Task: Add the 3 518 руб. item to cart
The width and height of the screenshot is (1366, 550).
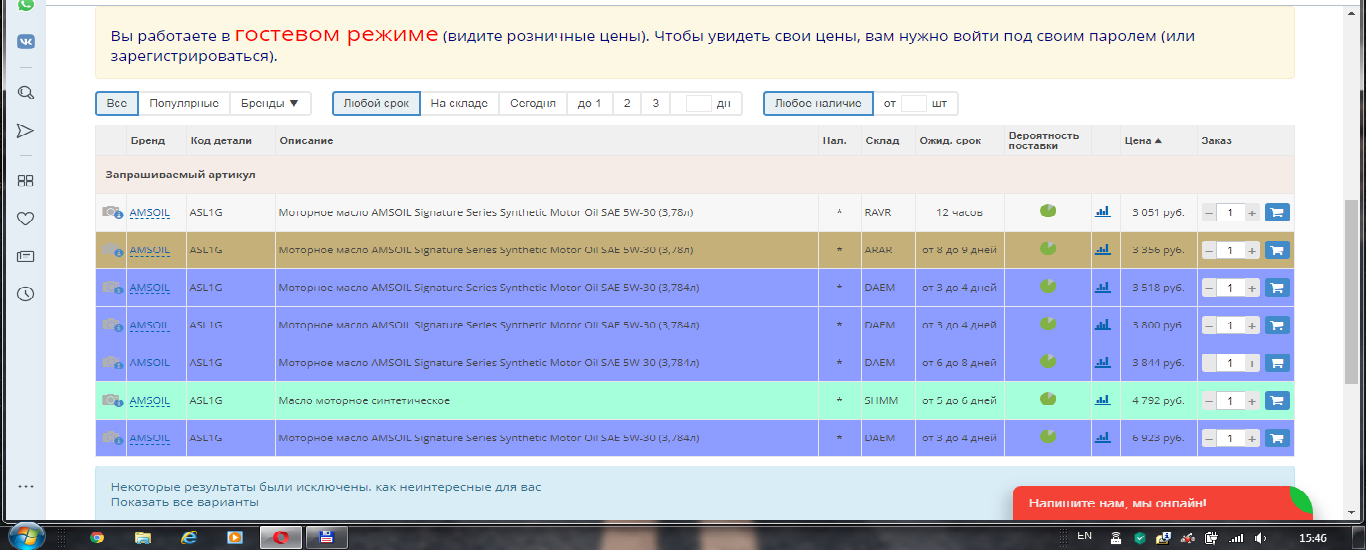Action: pyautogui.click(x=1277, y=288)
